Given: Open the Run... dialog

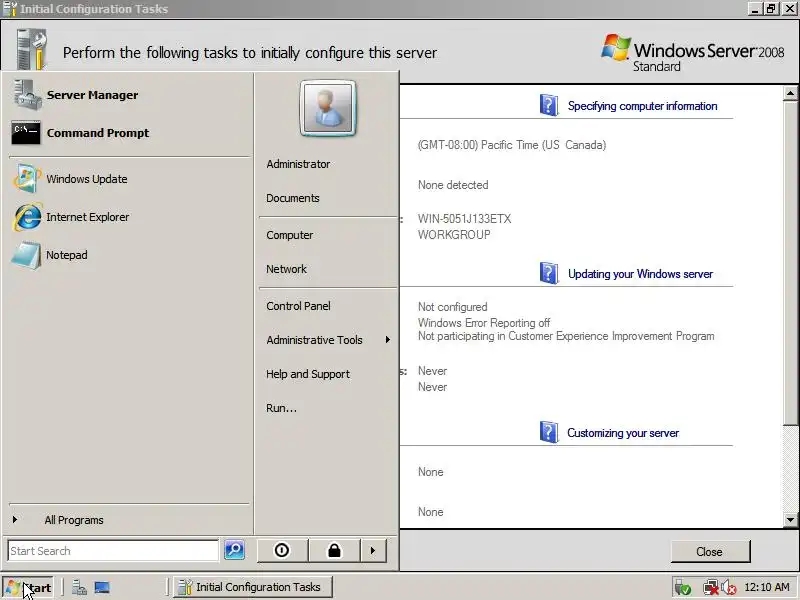Looking at the screenshot, I should (x=281, y=408).
